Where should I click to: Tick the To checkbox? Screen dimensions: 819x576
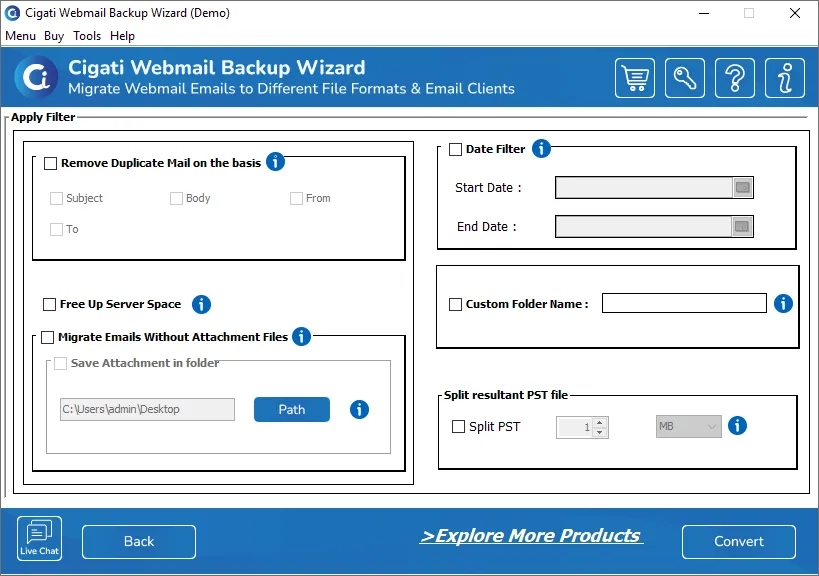coord(56,229)
